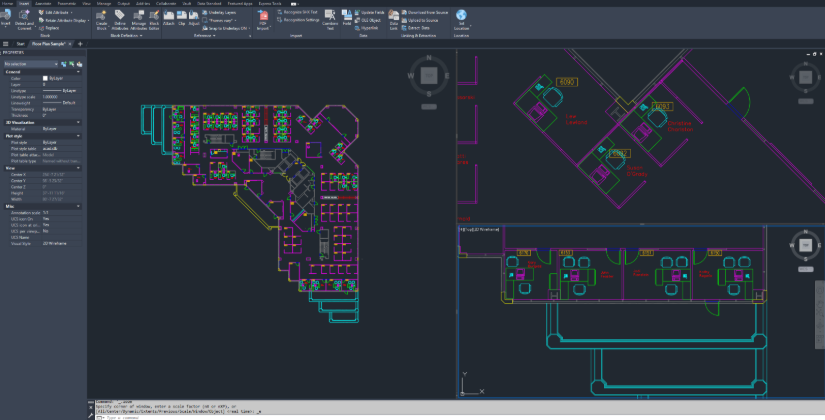825x420 pixels.
Task: Open Manage Attributes tool
Action: (x=139, y=19)
